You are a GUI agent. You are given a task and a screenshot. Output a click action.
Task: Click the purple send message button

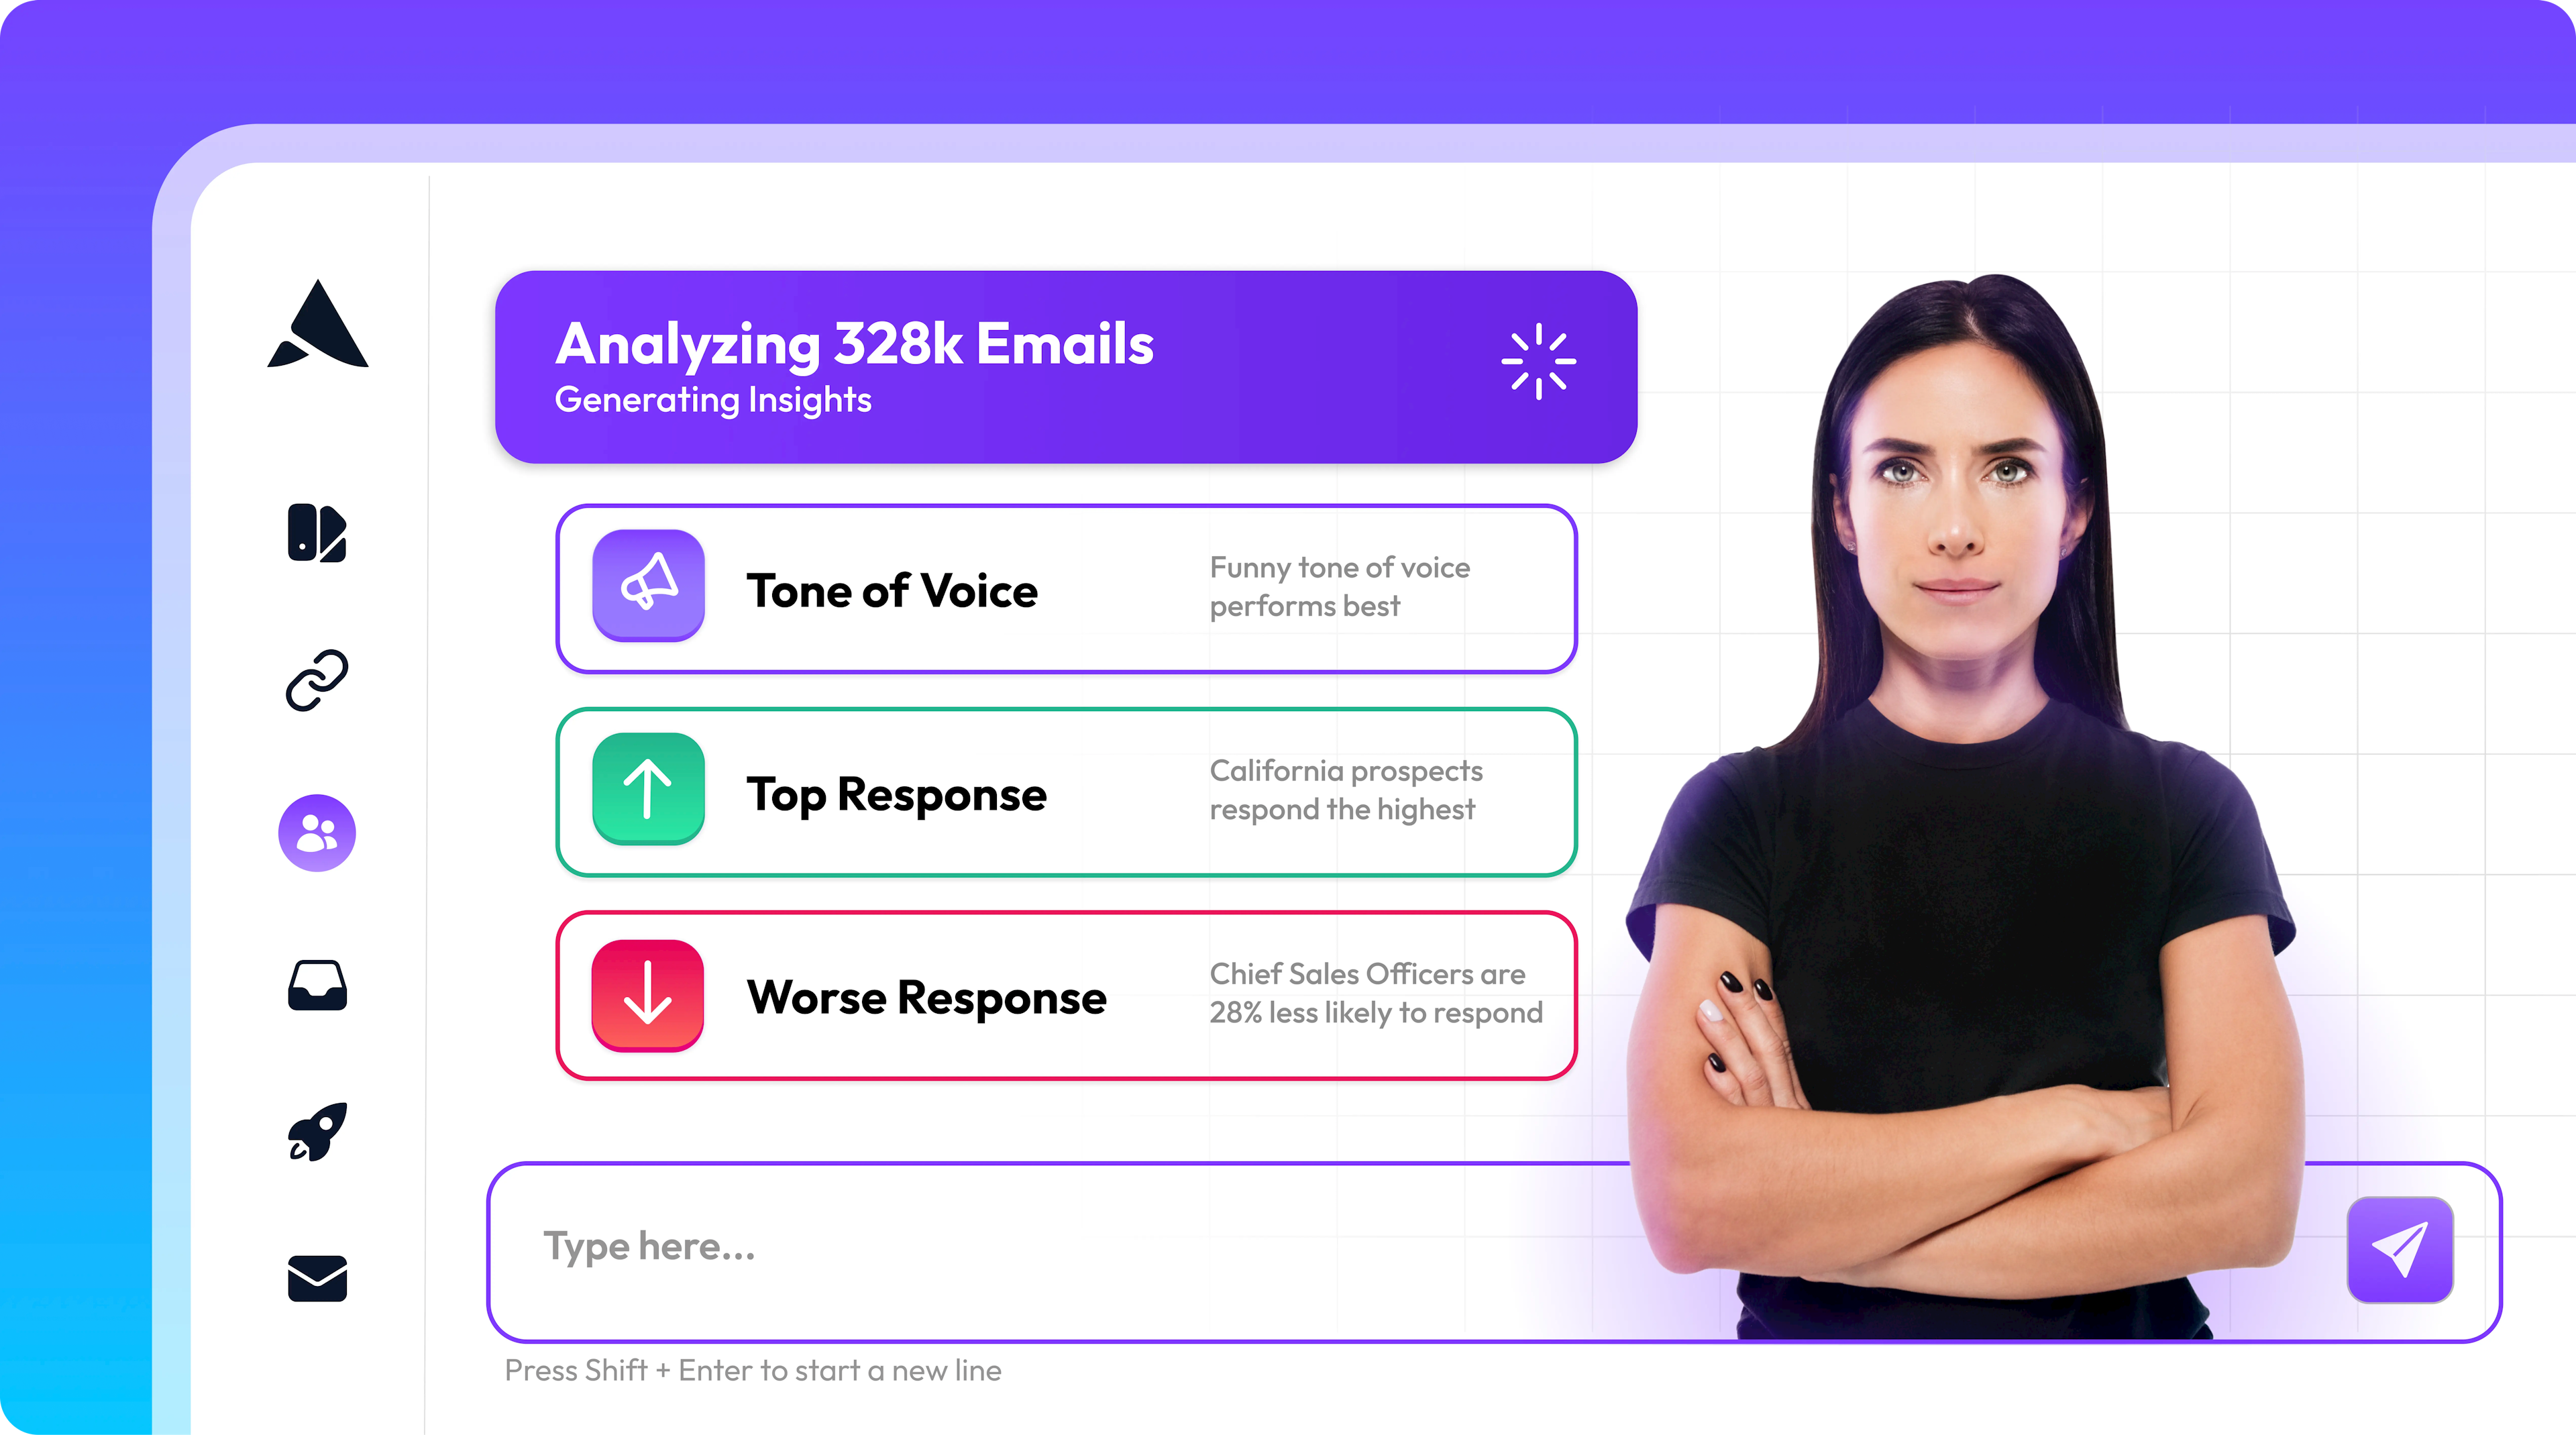coord(2400,1248)
